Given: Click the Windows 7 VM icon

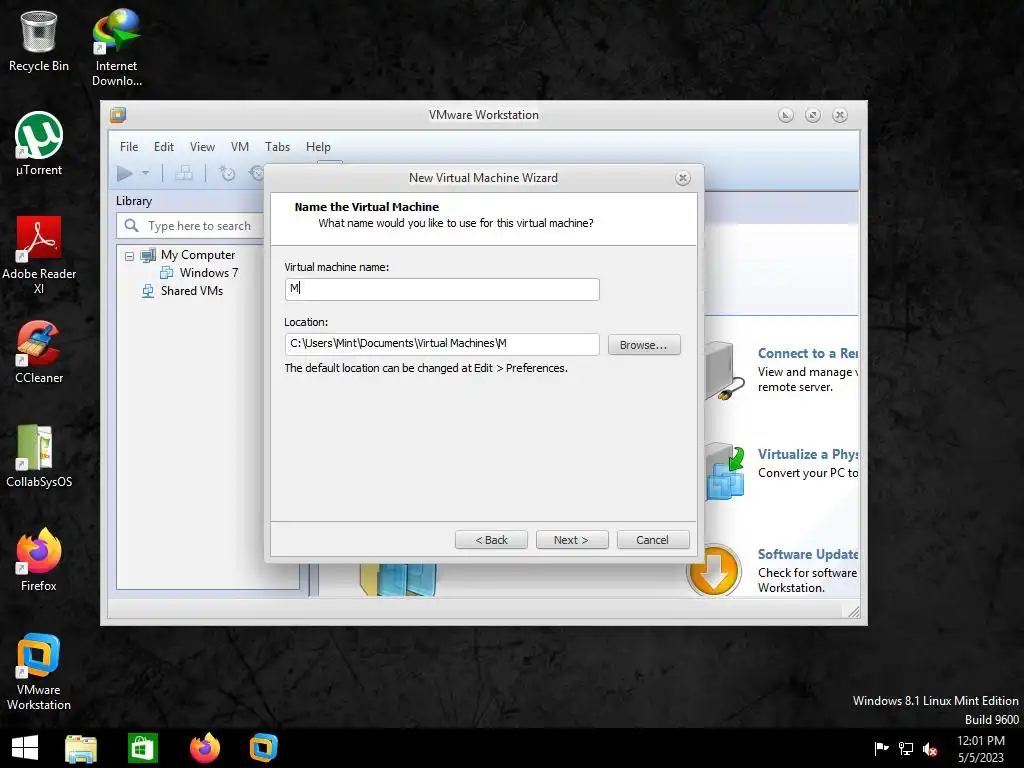Looking at the screenshot, I should pyautogui.click(x=167, y=272).
